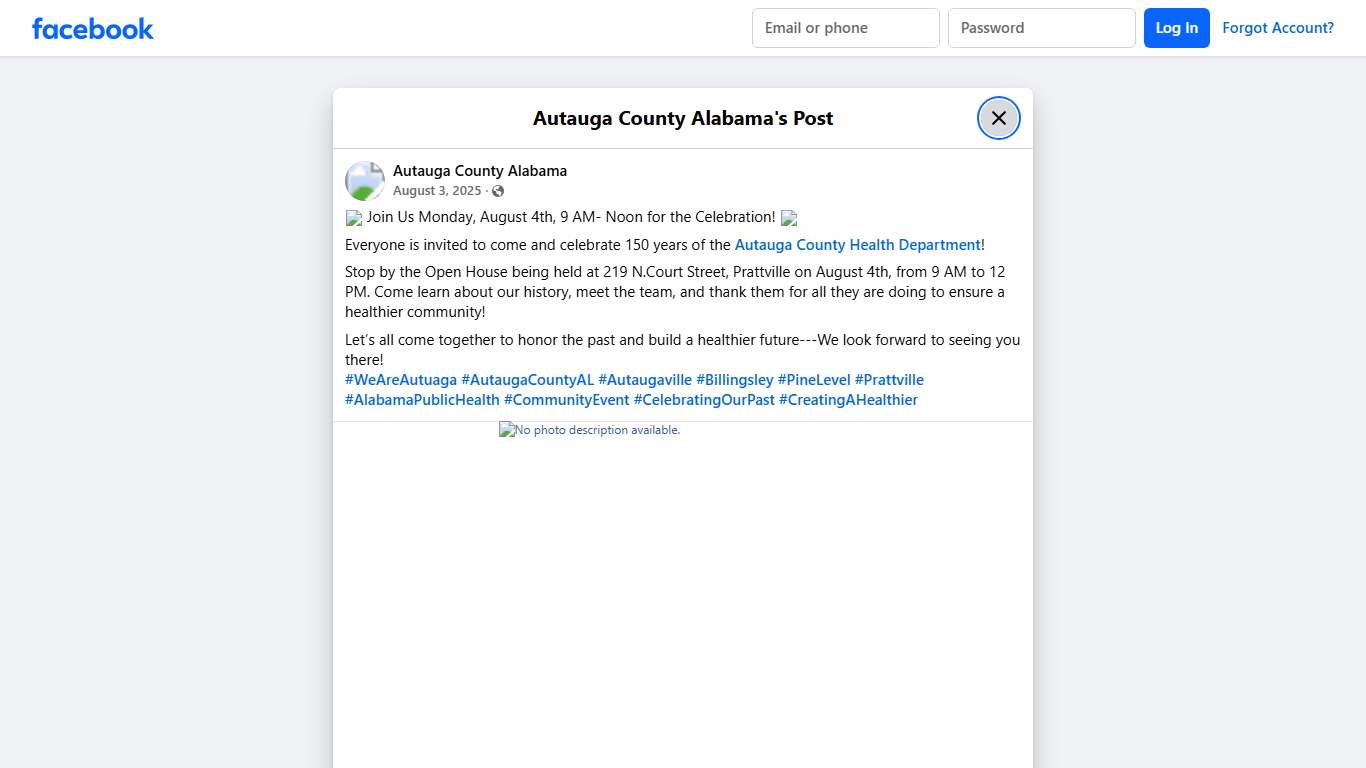
Task: Open the Forgot Account? link
Action: point(1277,28)
